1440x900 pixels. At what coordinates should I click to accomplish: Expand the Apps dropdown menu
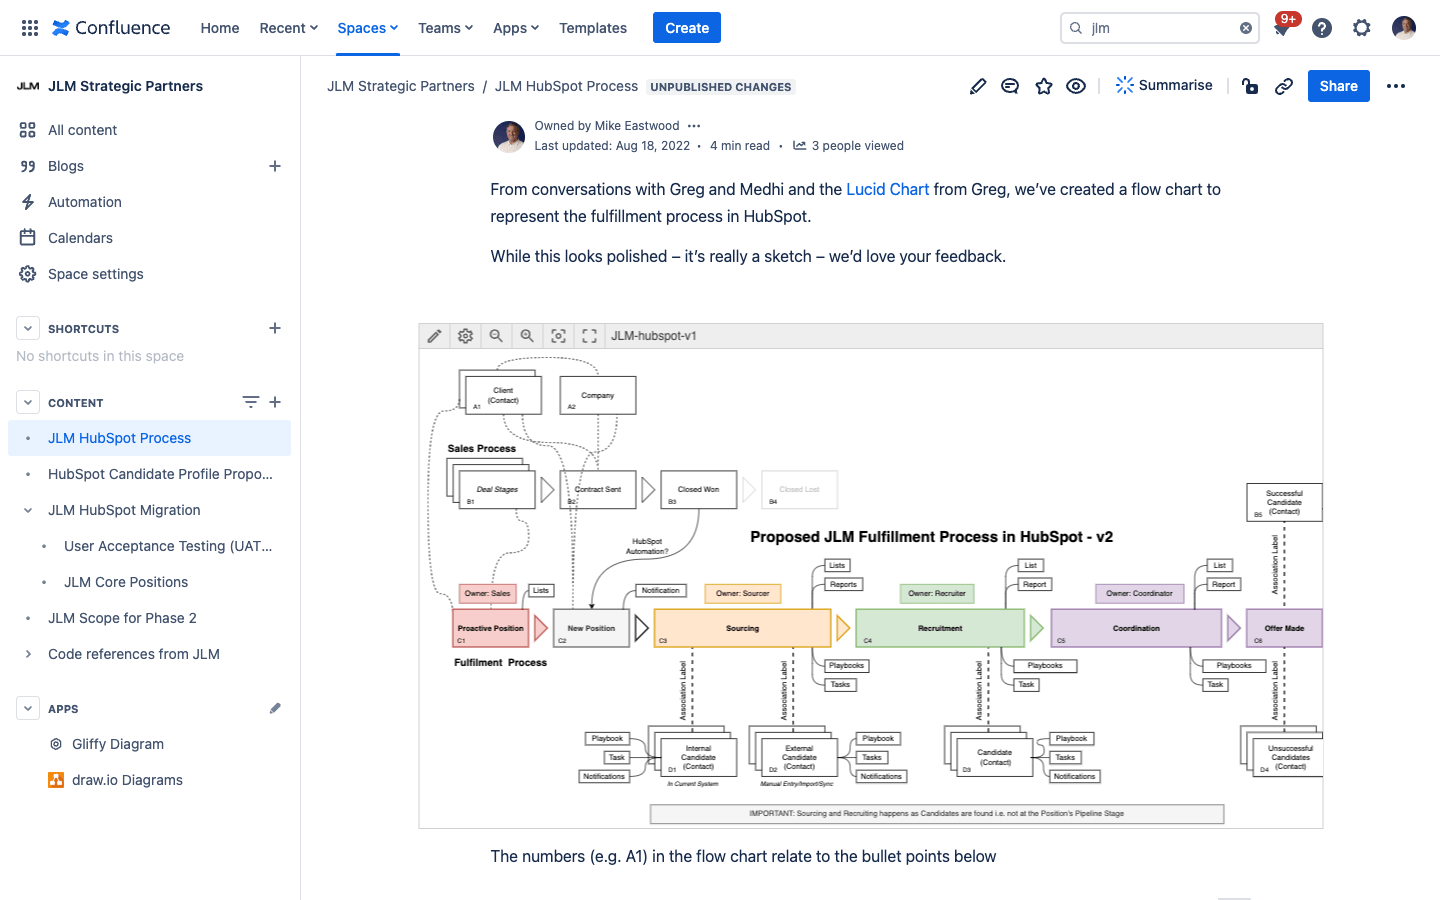[x=516, y=28]
